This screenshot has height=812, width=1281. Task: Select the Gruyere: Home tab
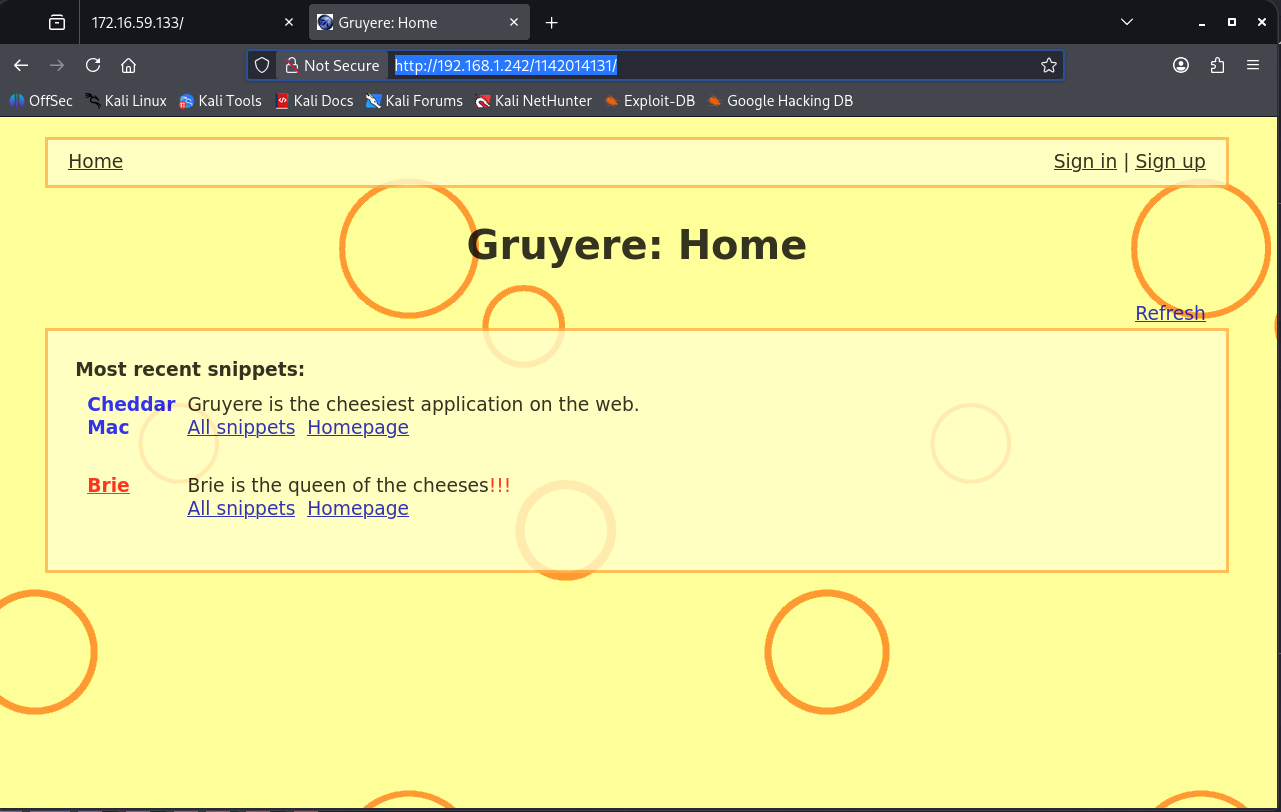pyautogui.click(x=419, y=22)
